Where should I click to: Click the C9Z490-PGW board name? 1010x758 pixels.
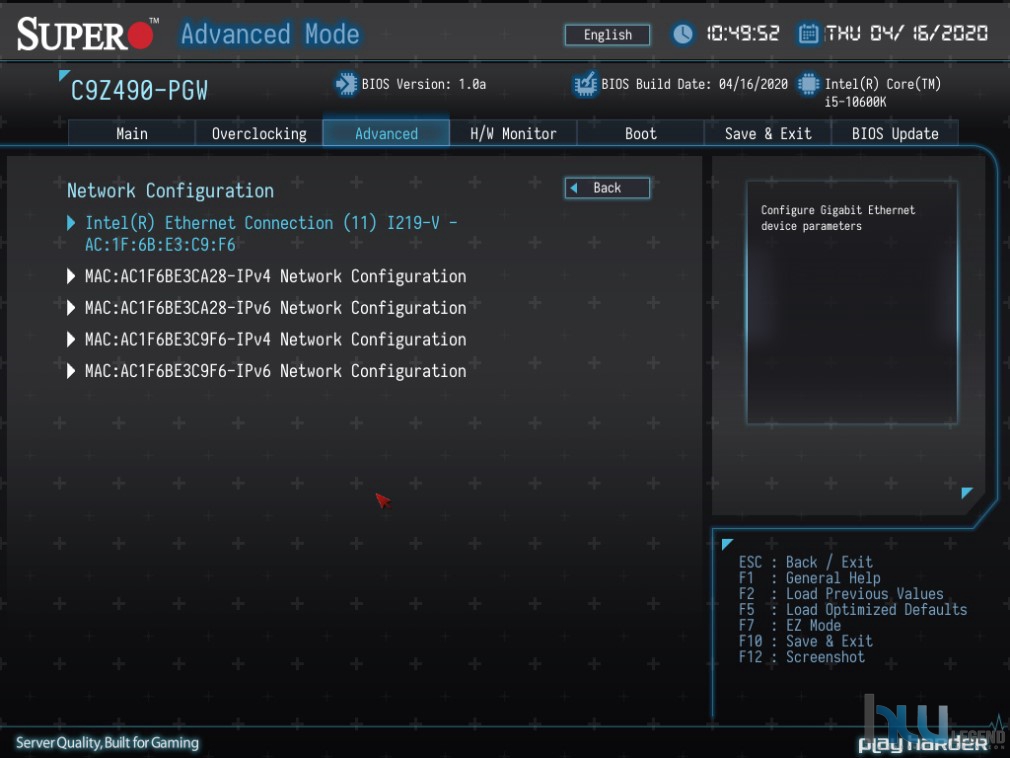(x=139, y=91)
